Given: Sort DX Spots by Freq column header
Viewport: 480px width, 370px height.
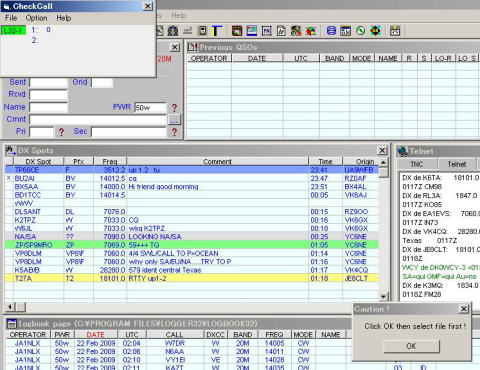Looking at the screenshot, I should (x=110, y=162).
